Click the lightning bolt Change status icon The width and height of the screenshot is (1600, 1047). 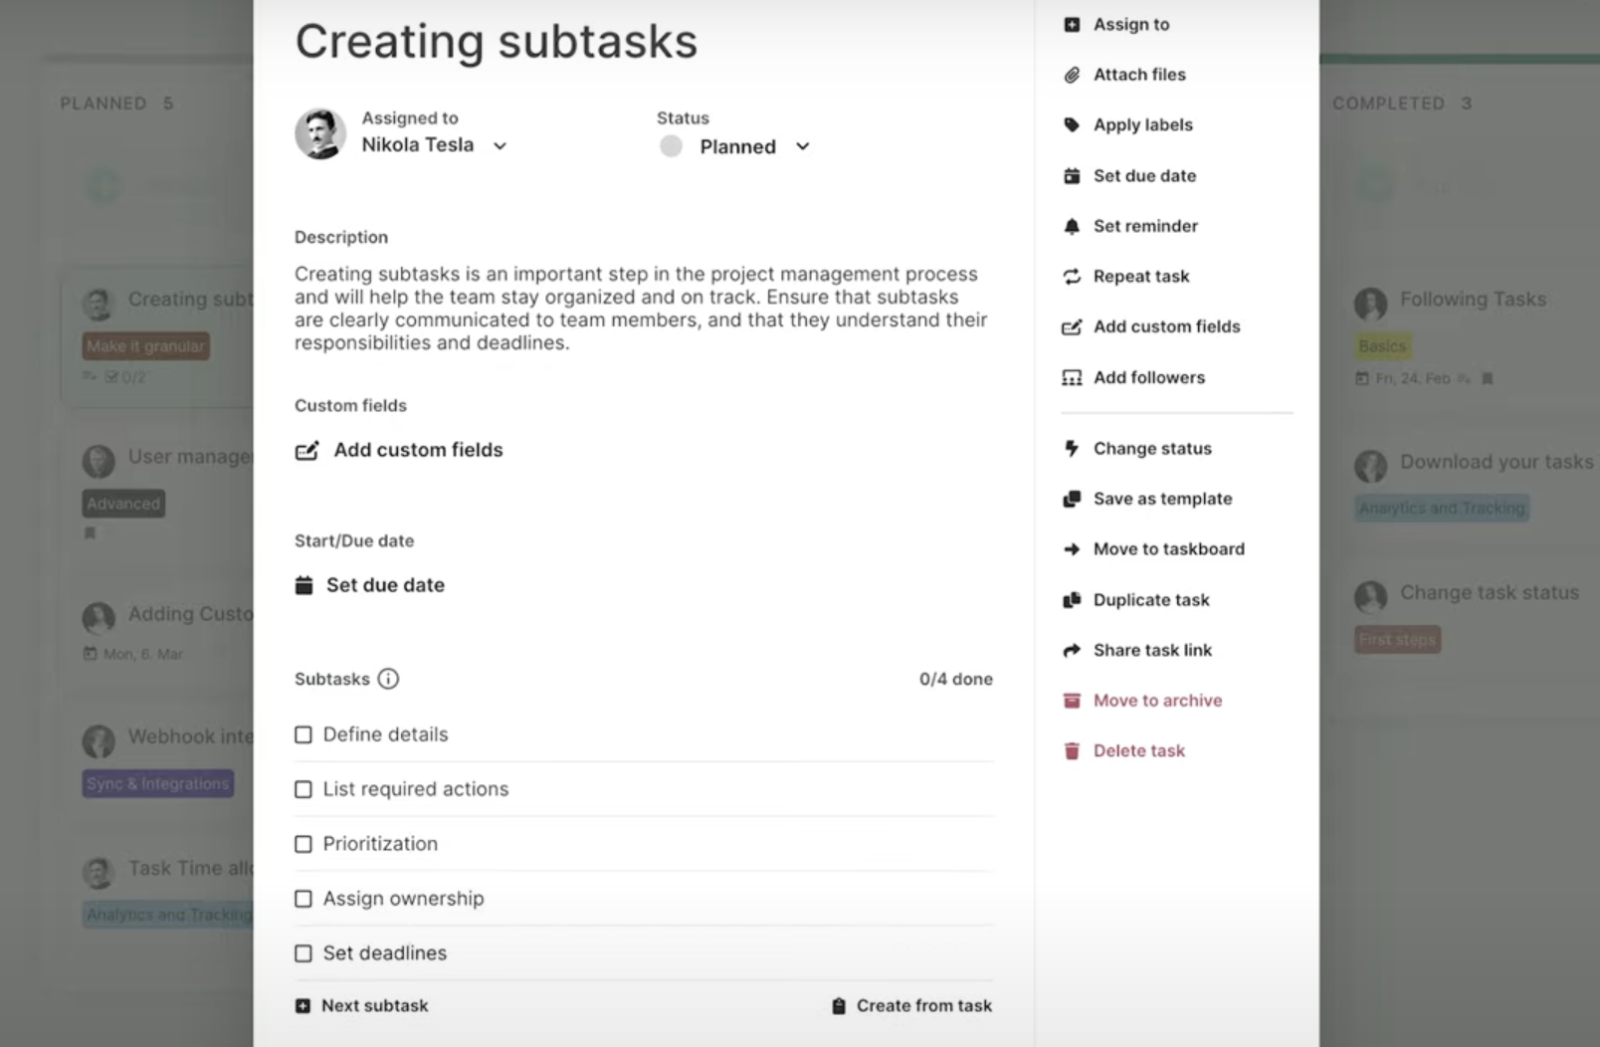[x=1071, y=449]
